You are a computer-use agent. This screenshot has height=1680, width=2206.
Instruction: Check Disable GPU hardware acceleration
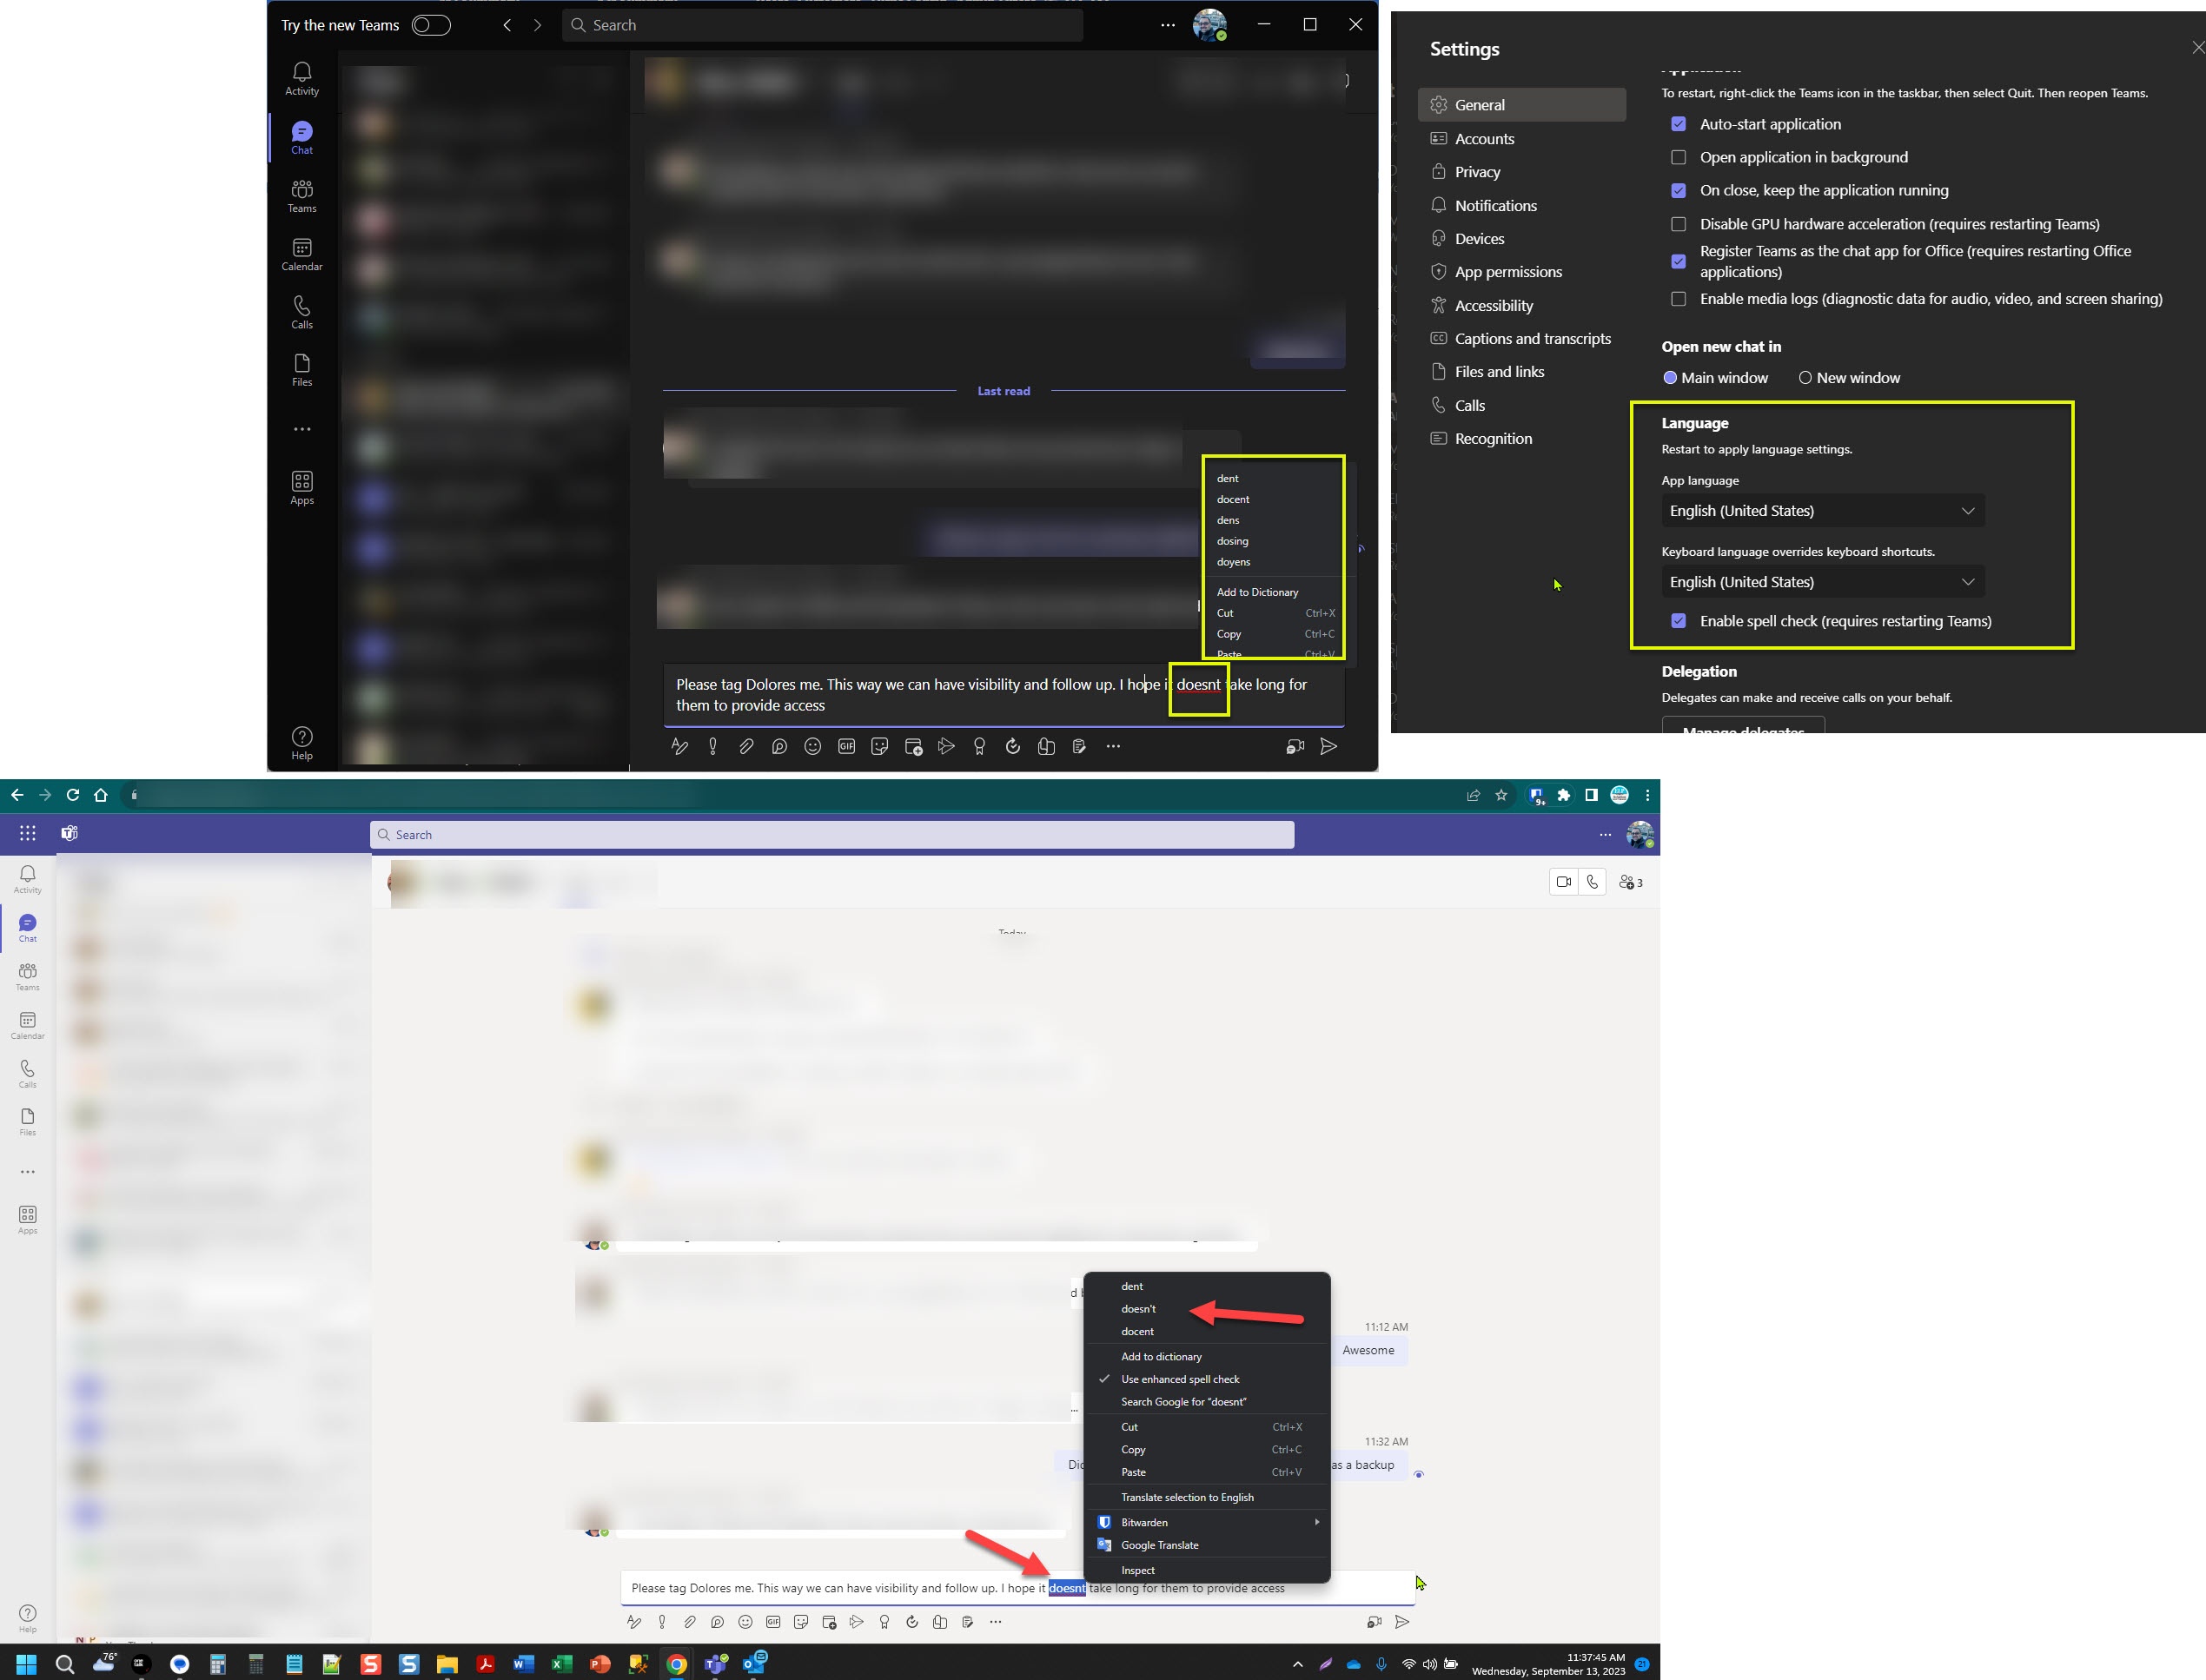[x=1678, y=224]
